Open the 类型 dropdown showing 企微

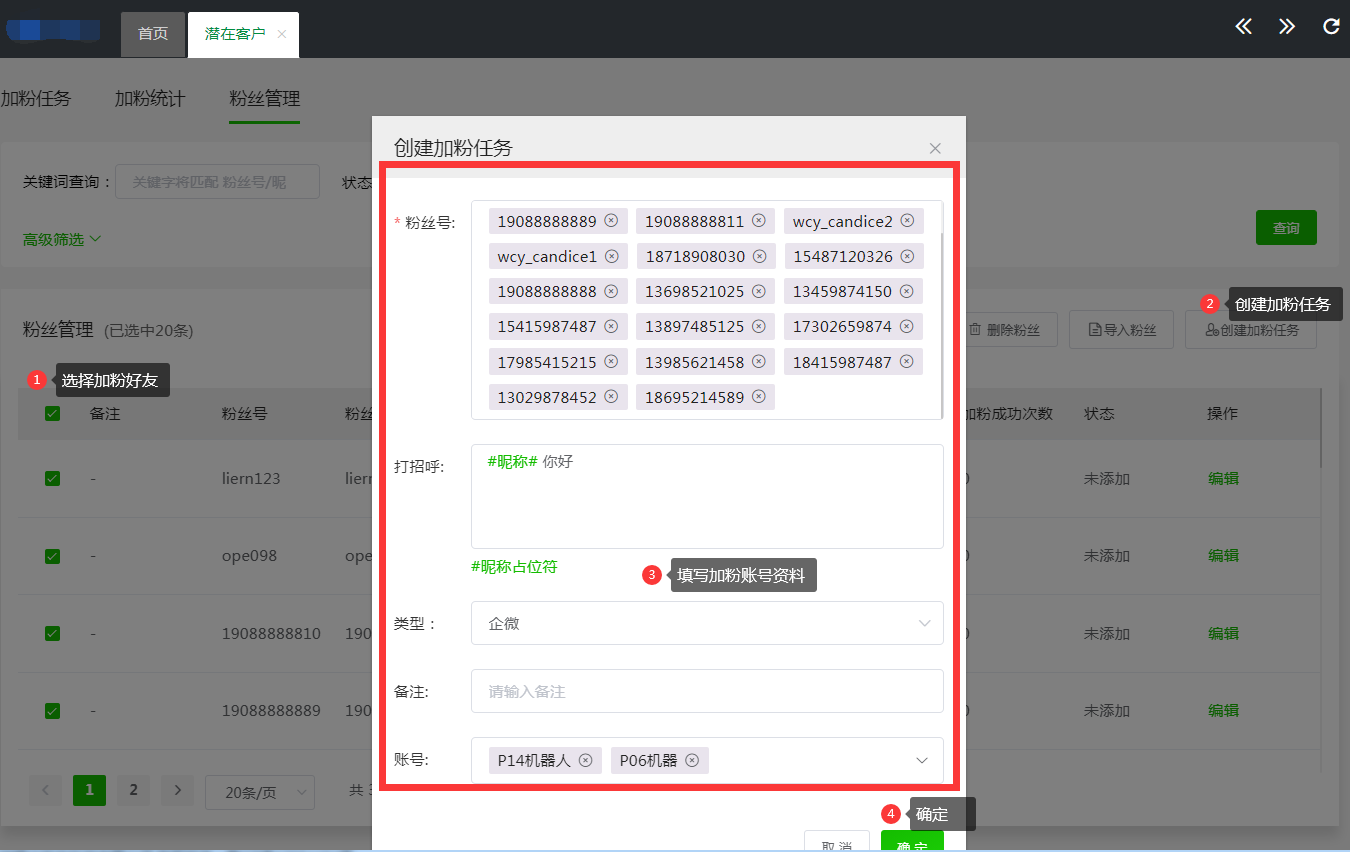tap(706, 623)
